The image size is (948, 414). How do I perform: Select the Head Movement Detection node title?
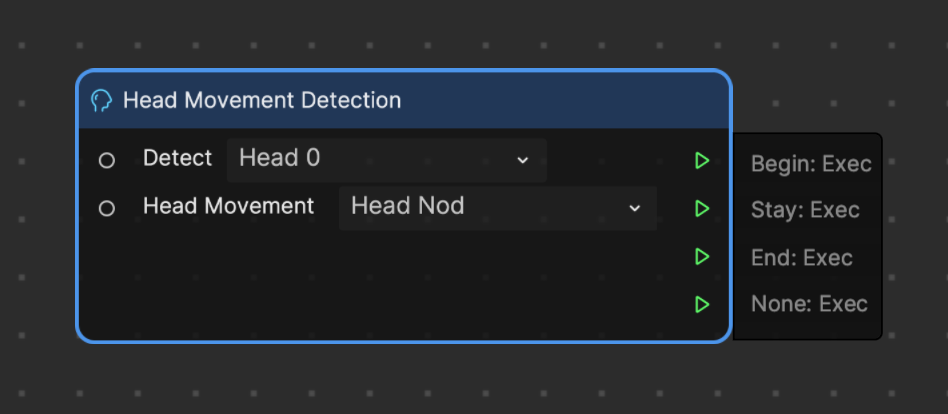click(x=262, y=100)
